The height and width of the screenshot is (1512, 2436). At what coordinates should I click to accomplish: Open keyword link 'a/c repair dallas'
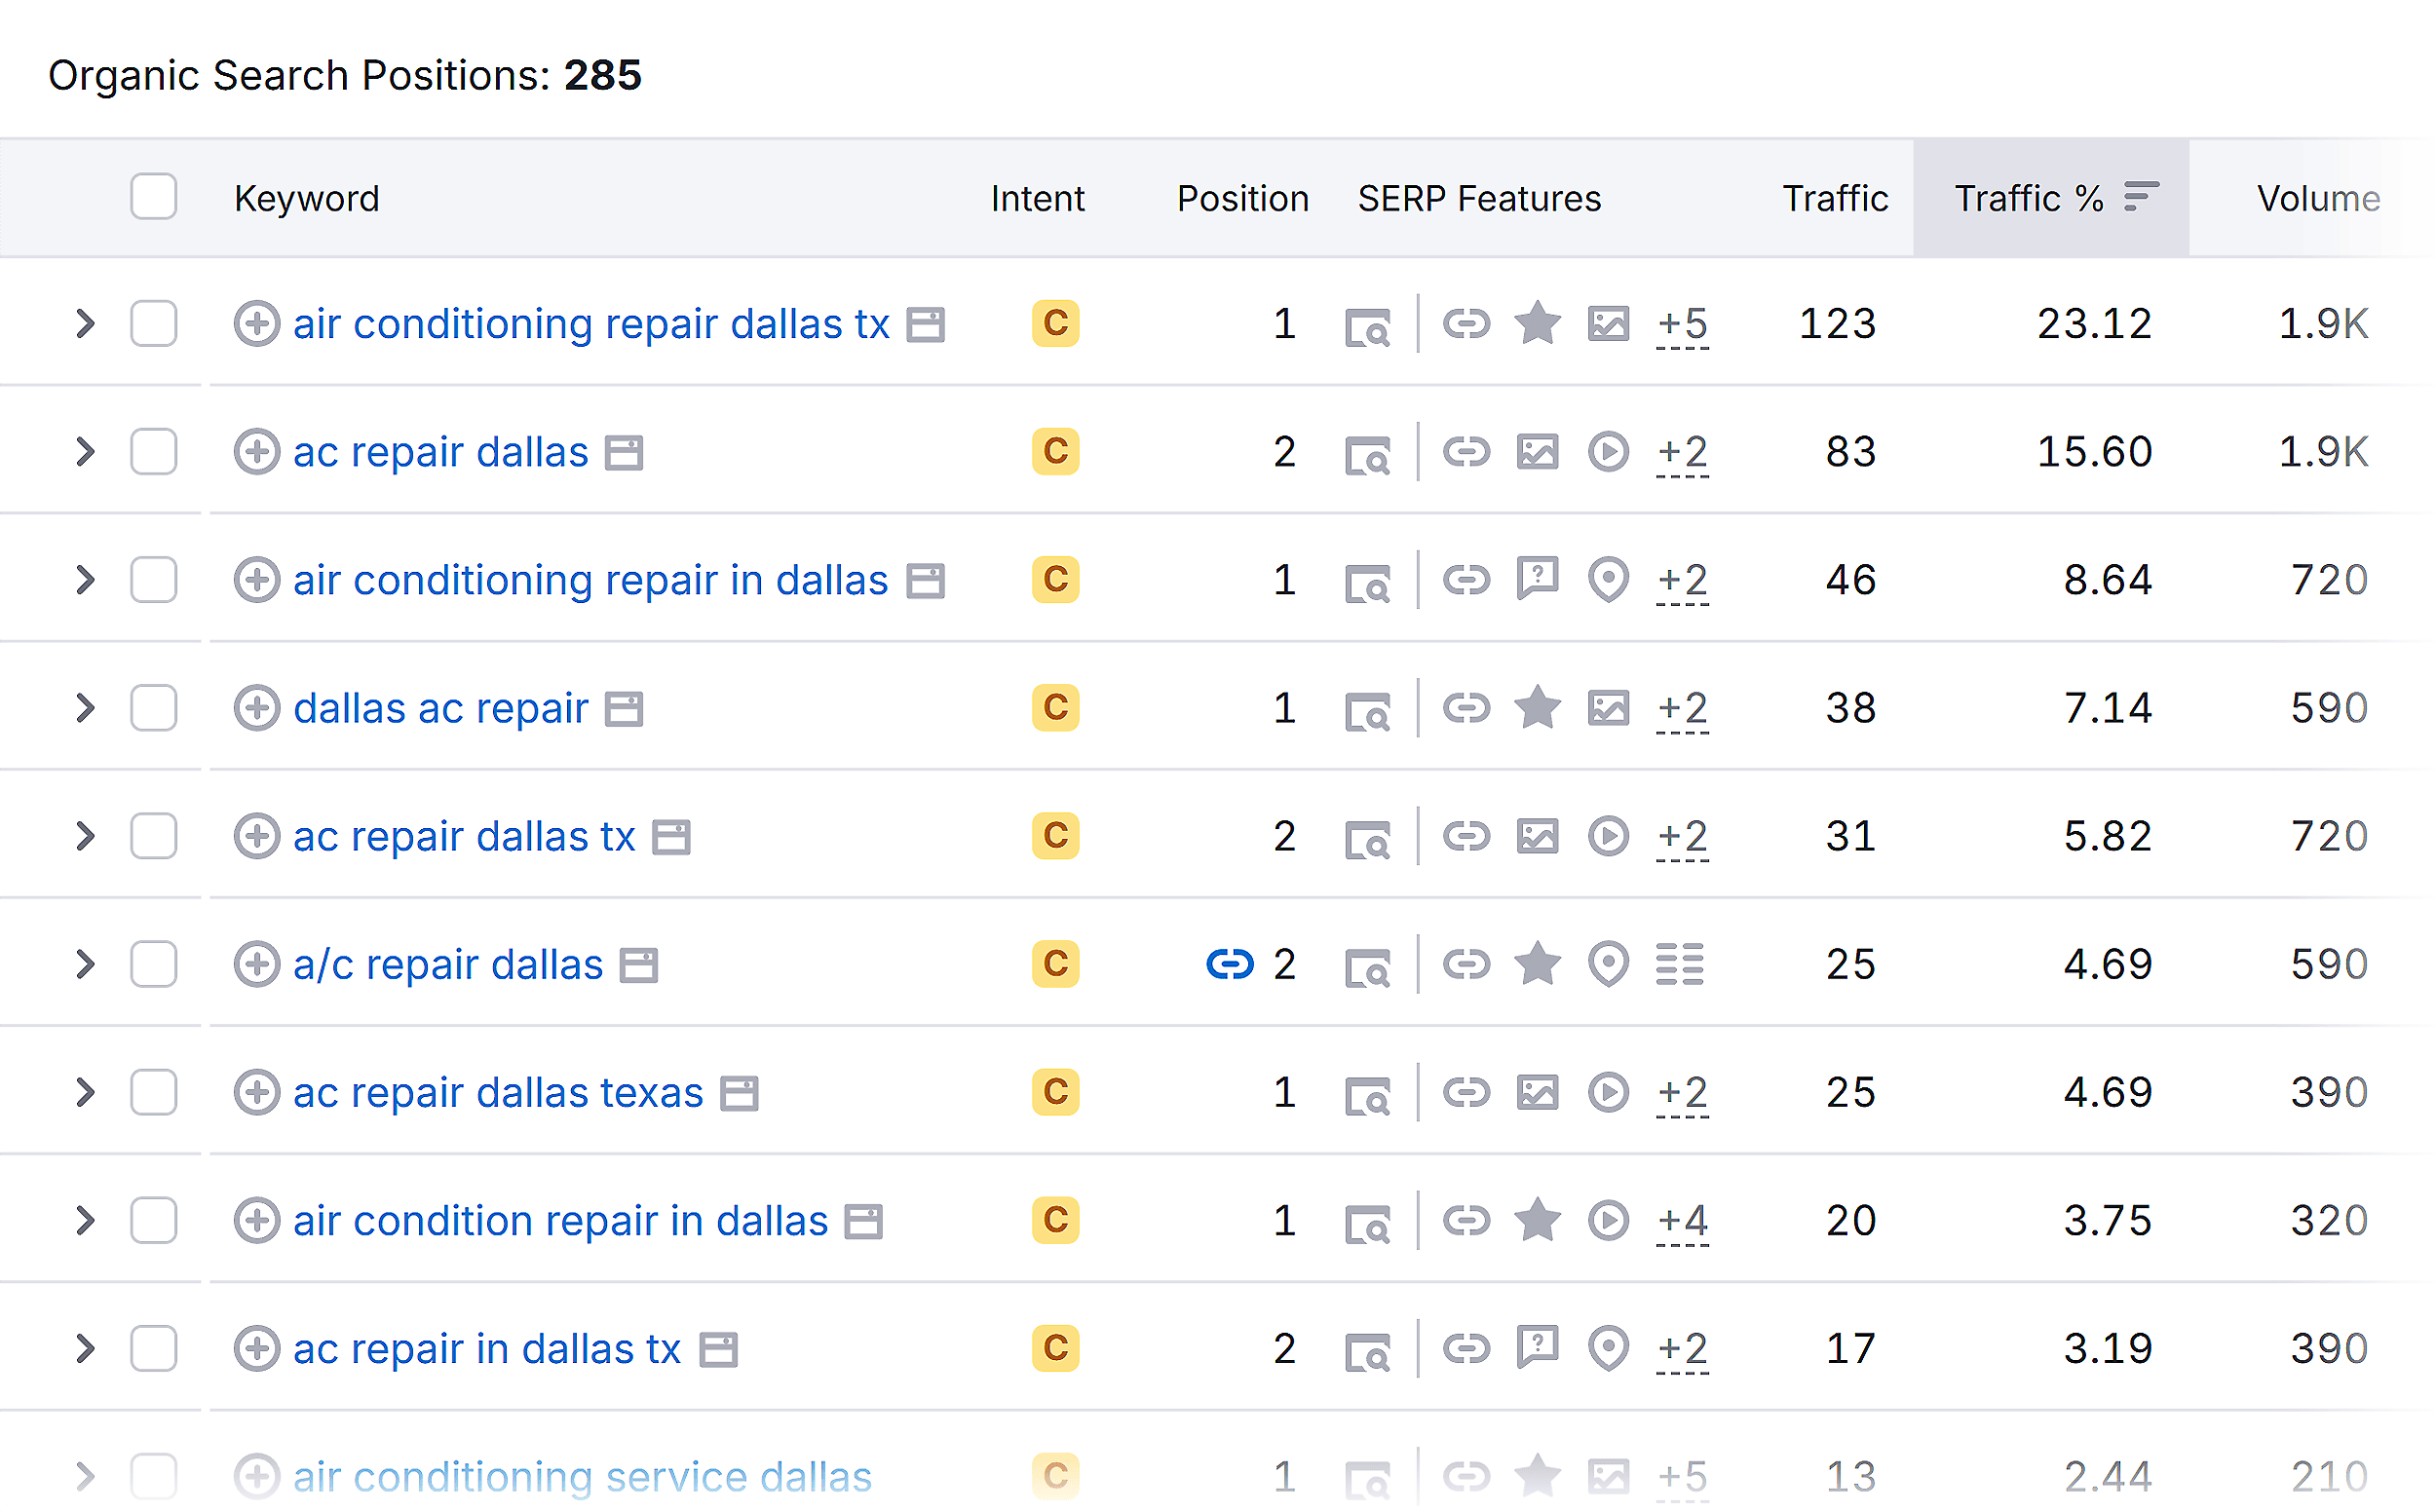click(x=448, y=965)
